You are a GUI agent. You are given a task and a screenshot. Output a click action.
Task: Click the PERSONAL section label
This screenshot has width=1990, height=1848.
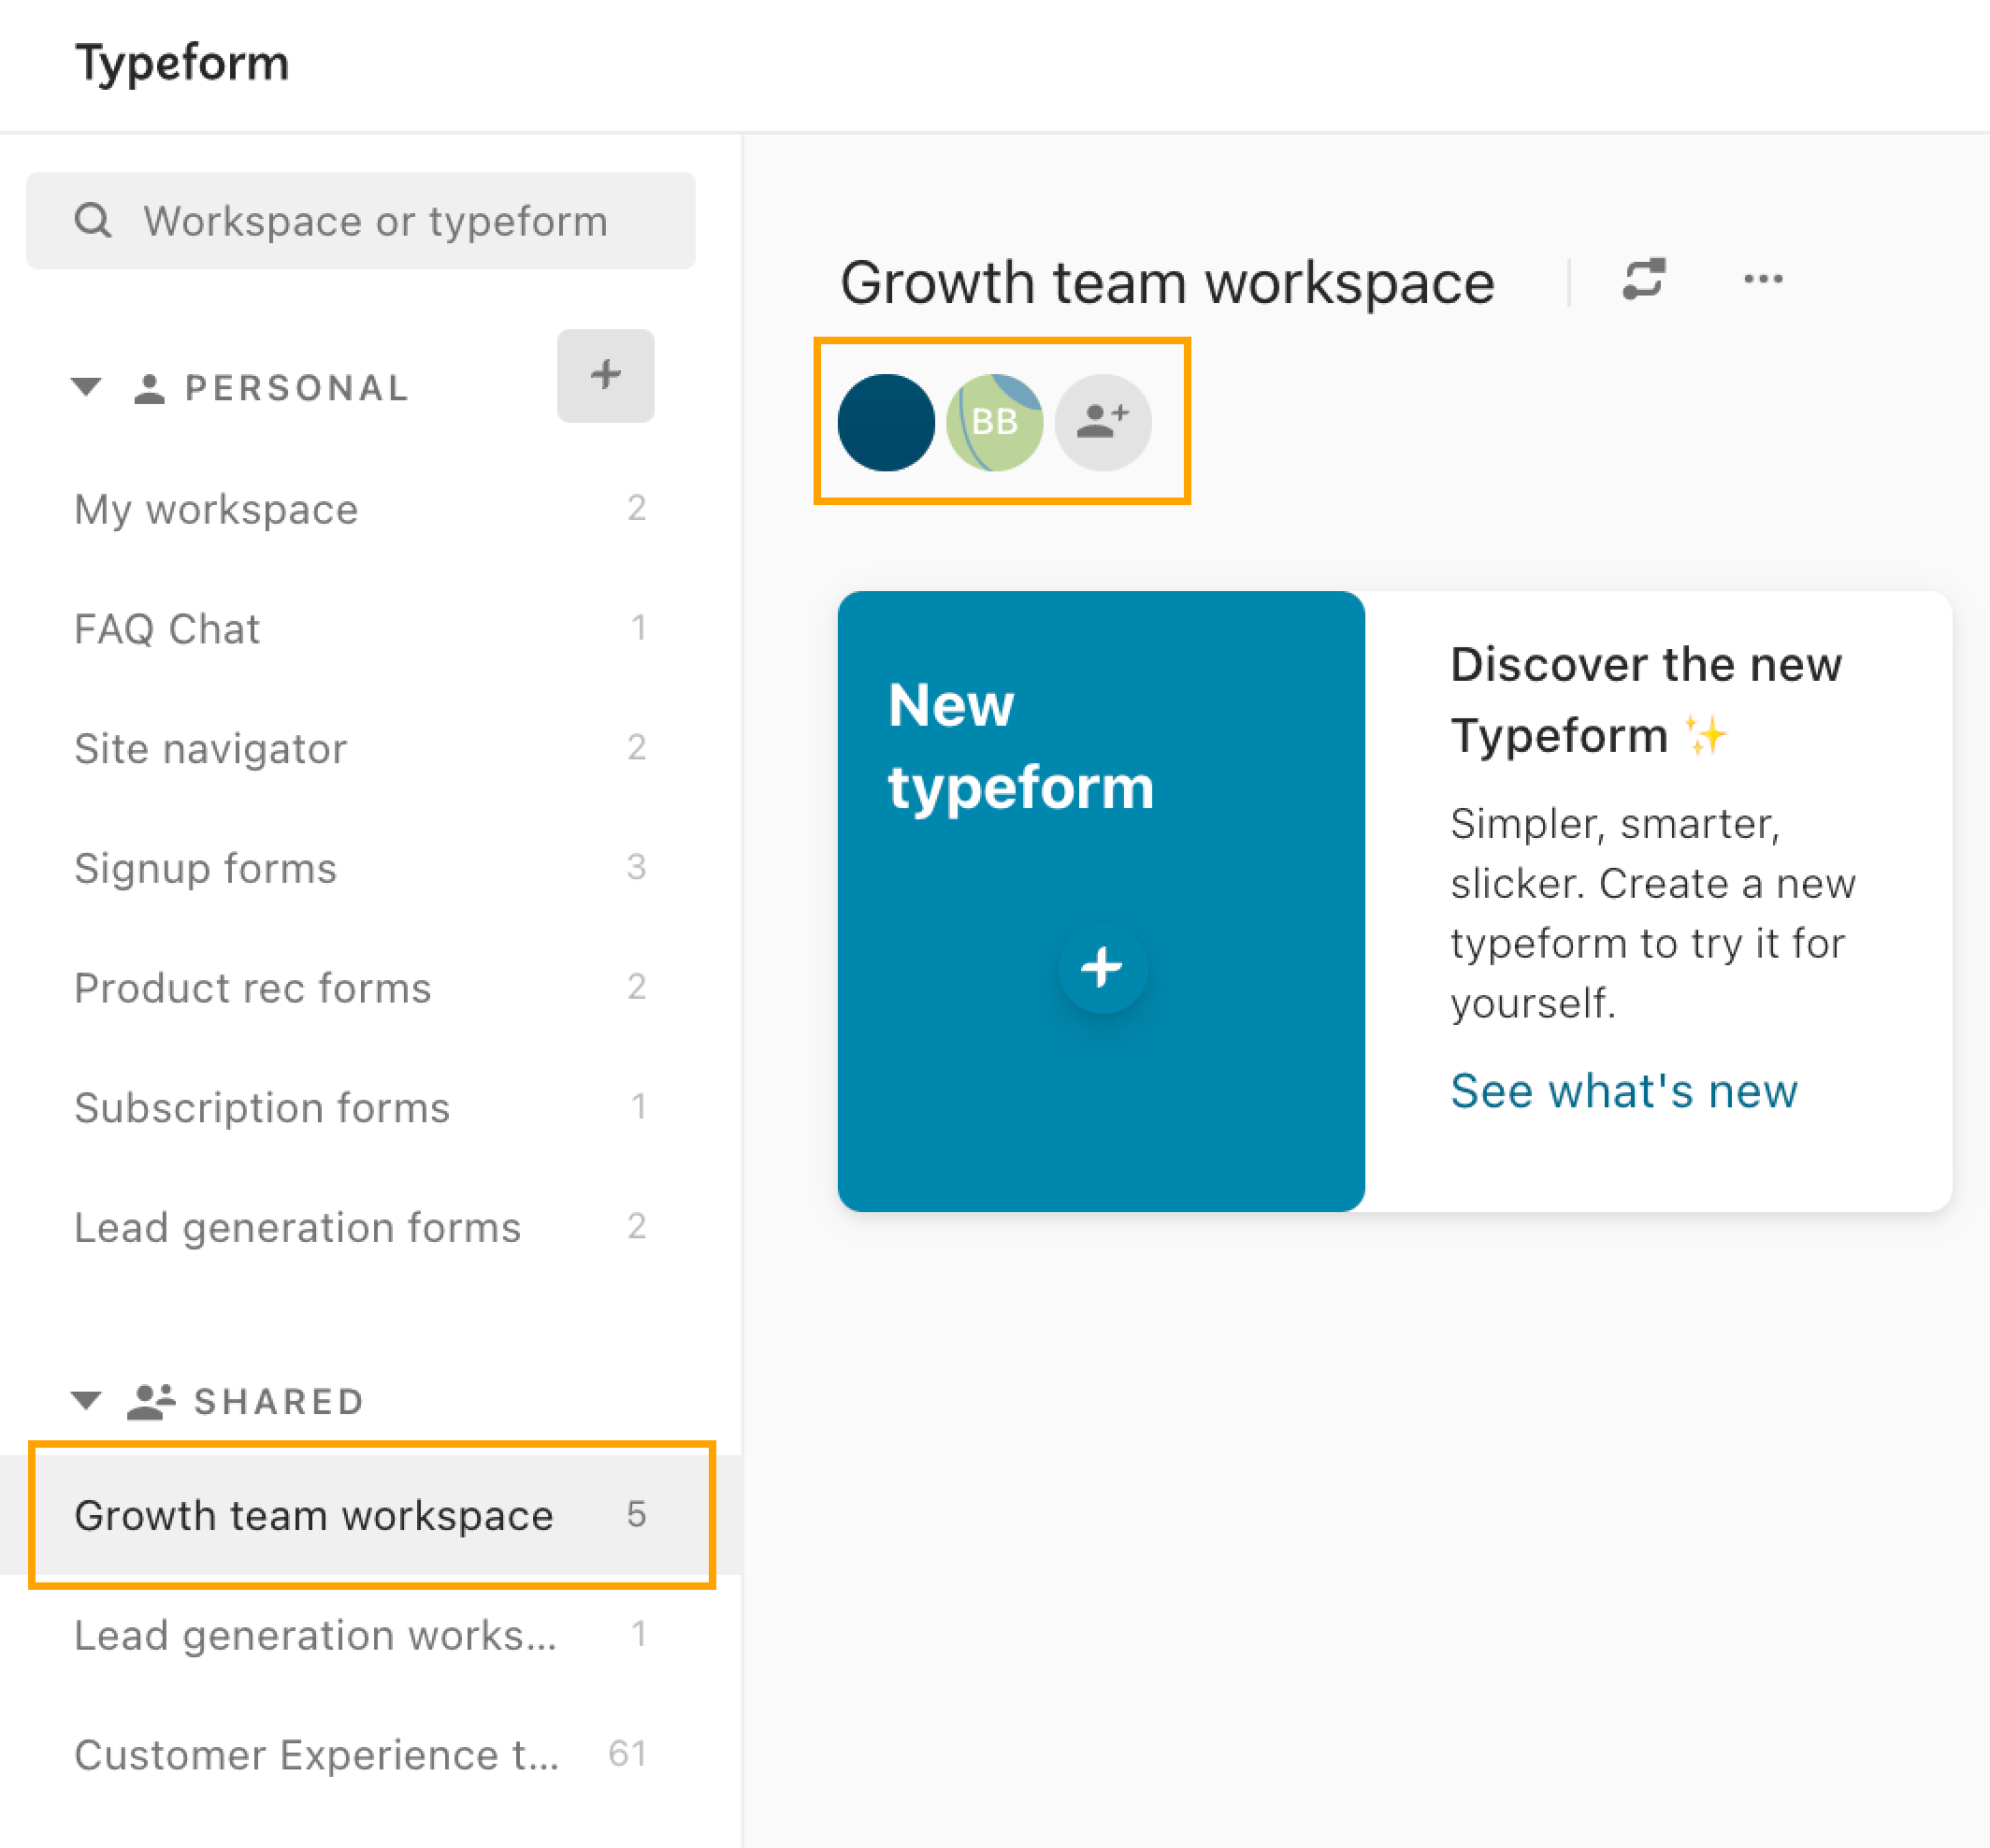pyautogui.click(x=298, y=388)
